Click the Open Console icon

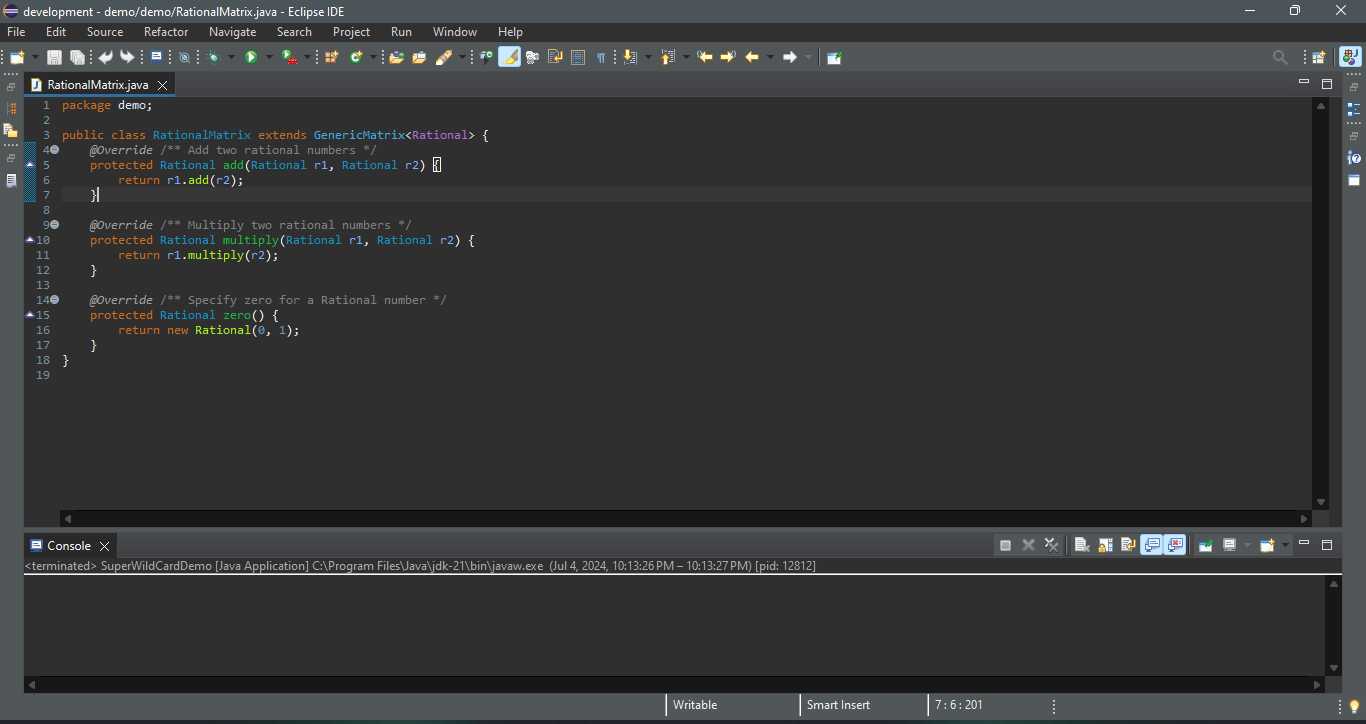[x=1268, y=545]
